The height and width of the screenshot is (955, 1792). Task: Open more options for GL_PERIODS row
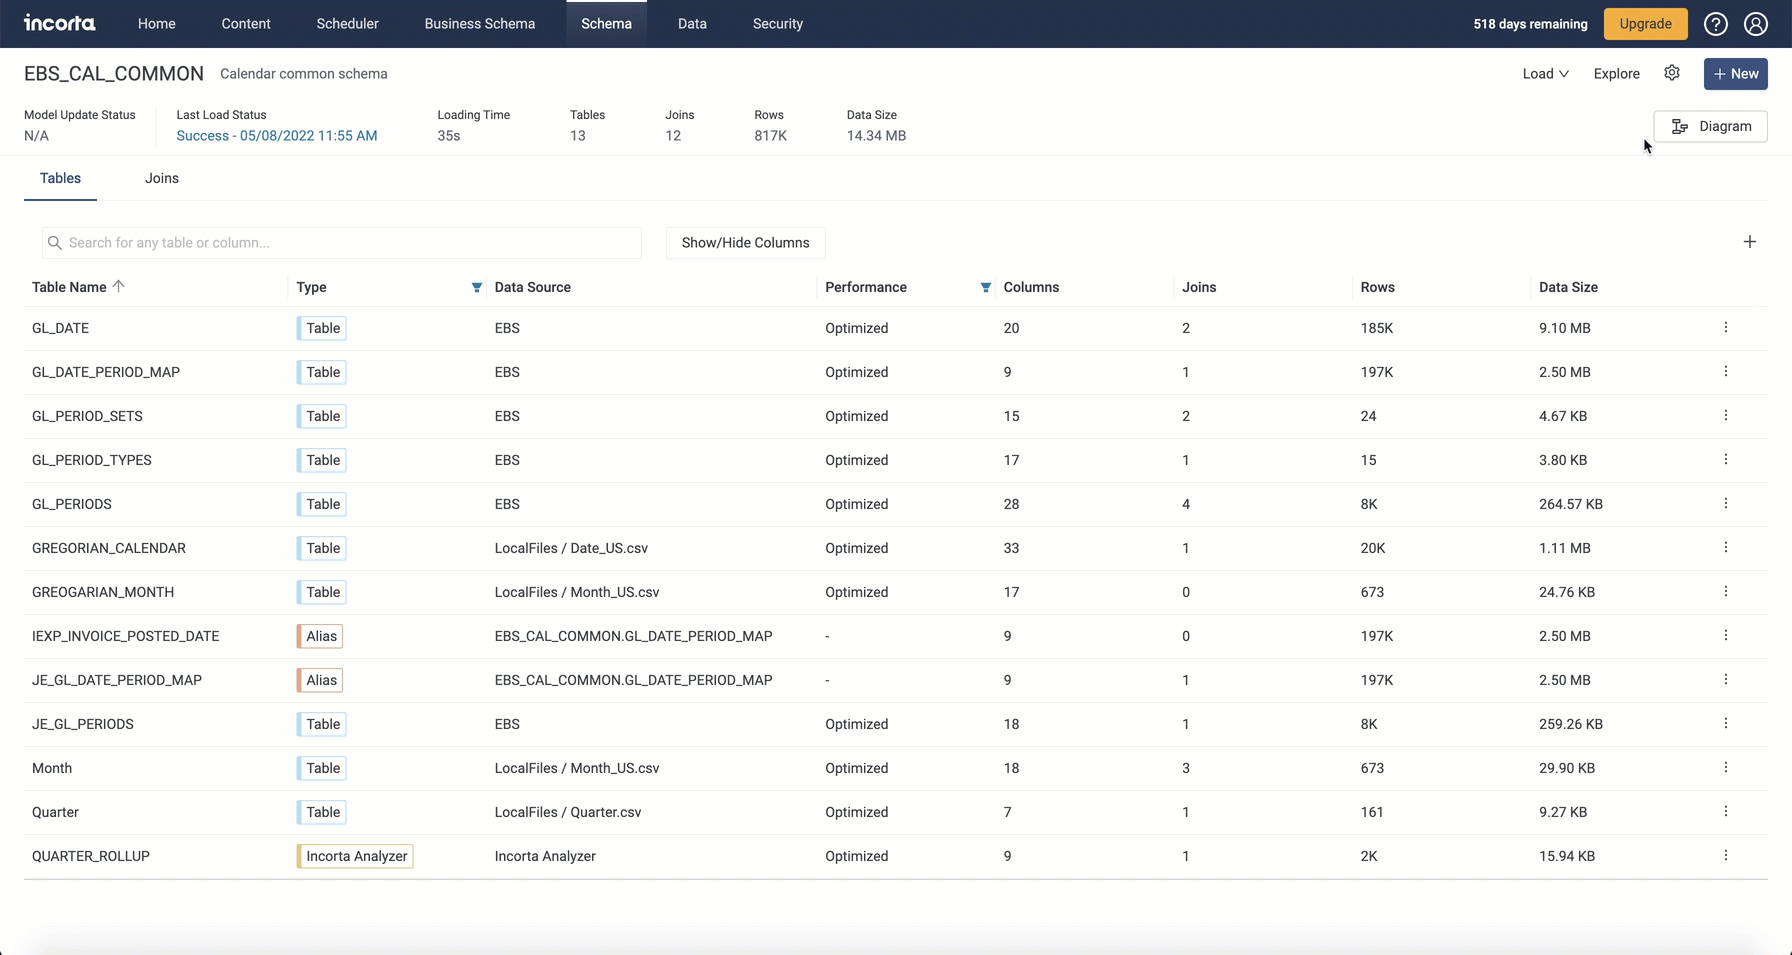coord(1726,504)
